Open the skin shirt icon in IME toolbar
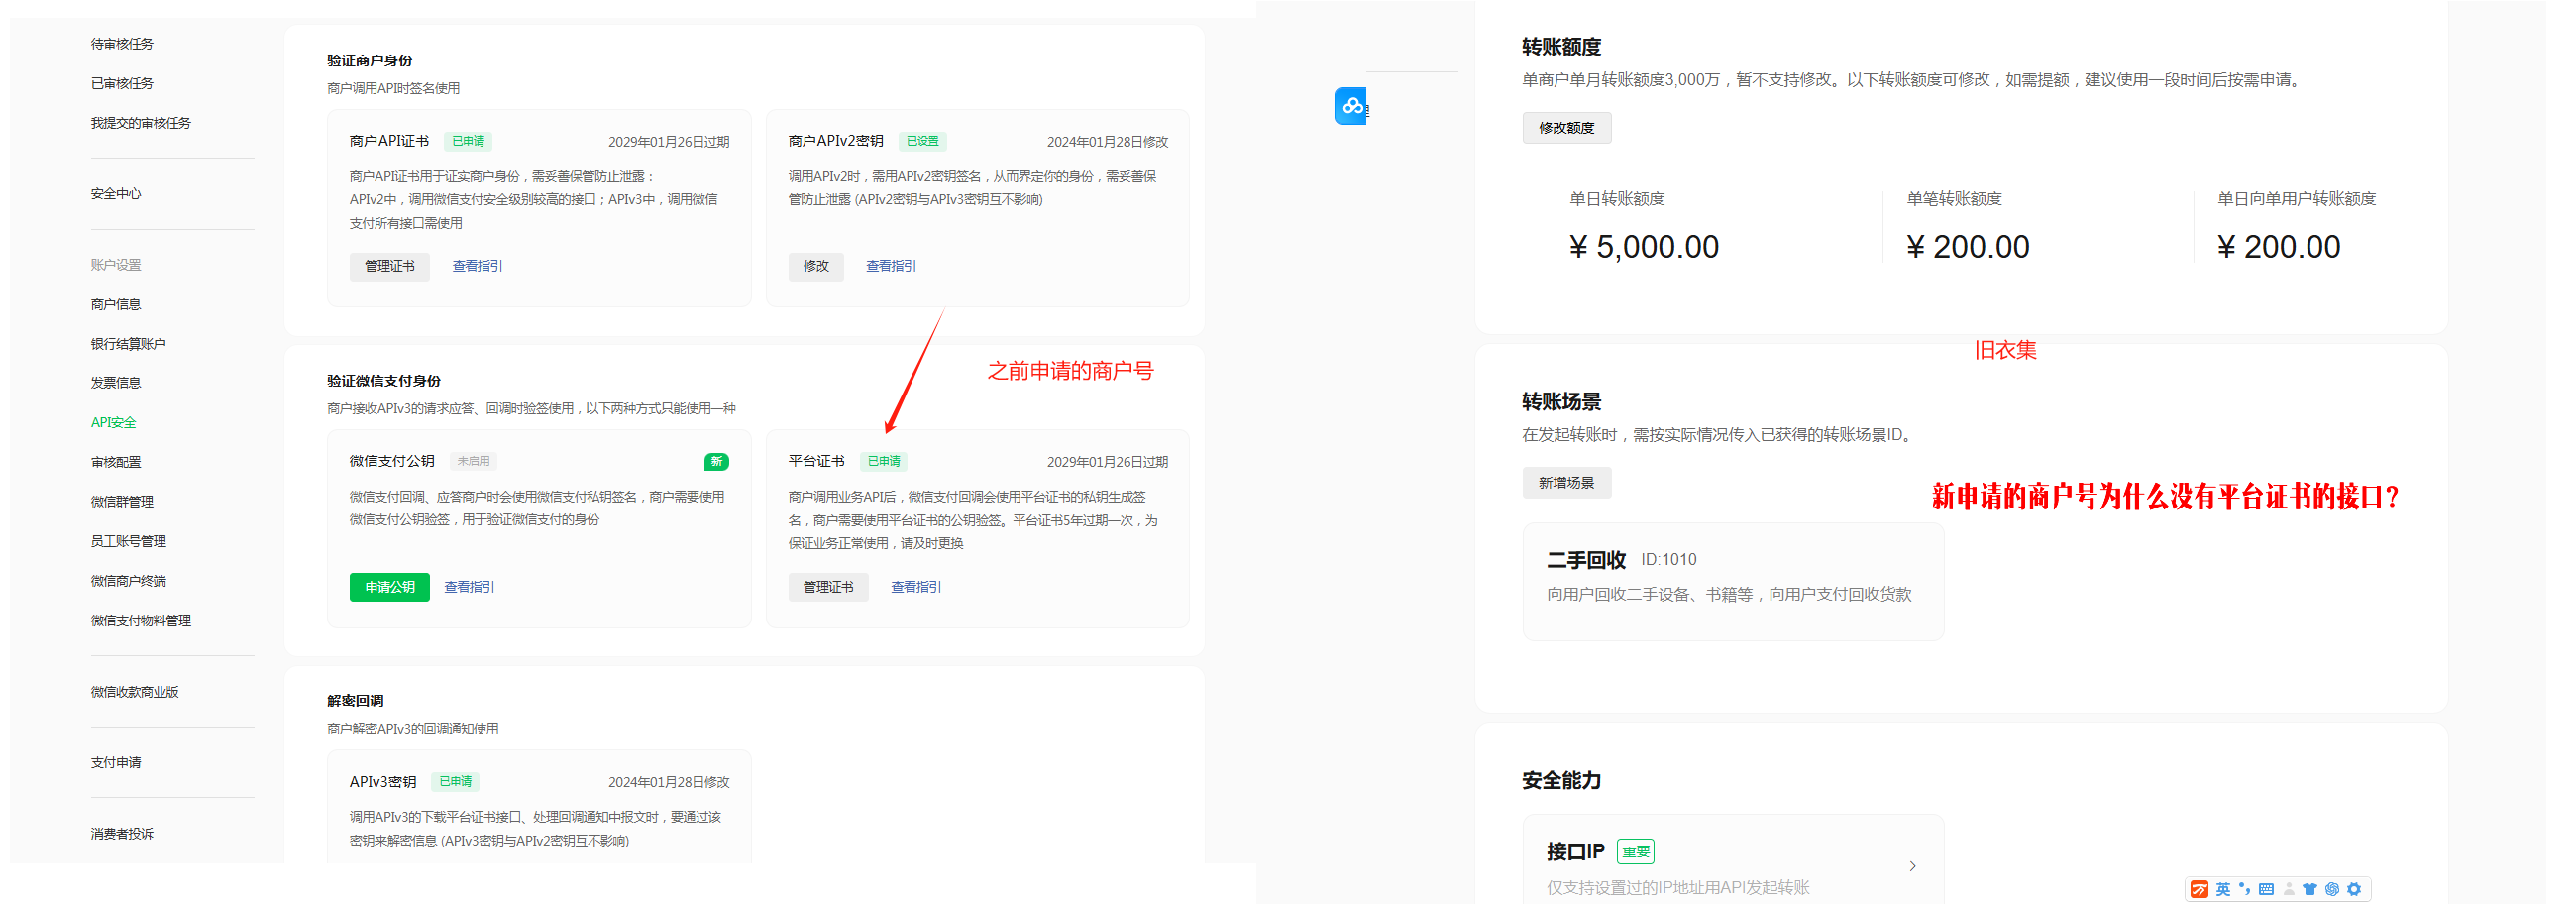 [x=2310, y=889]
